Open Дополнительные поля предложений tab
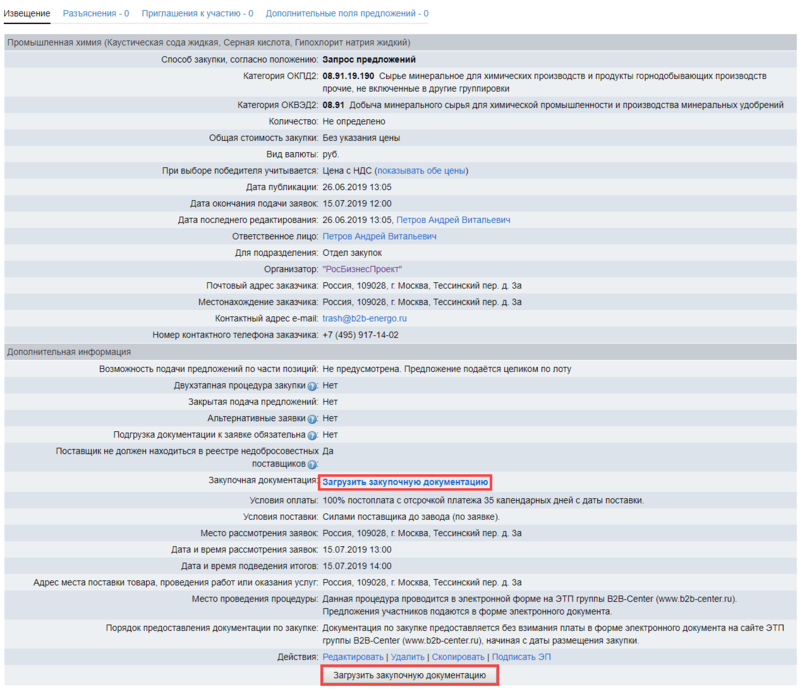The width and height of the screenshot is (800, 689). [346, 14]
